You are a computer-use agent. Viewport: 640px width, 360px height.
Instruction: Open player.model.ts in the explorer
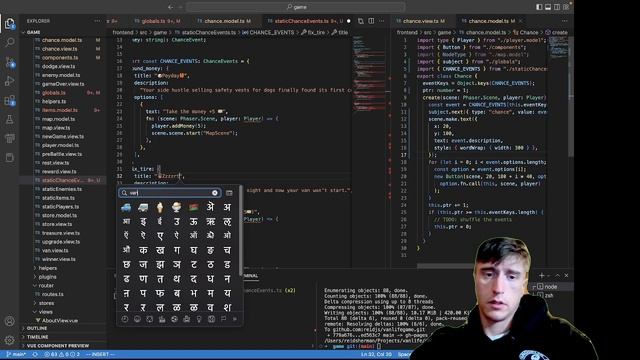coord(60,145)
